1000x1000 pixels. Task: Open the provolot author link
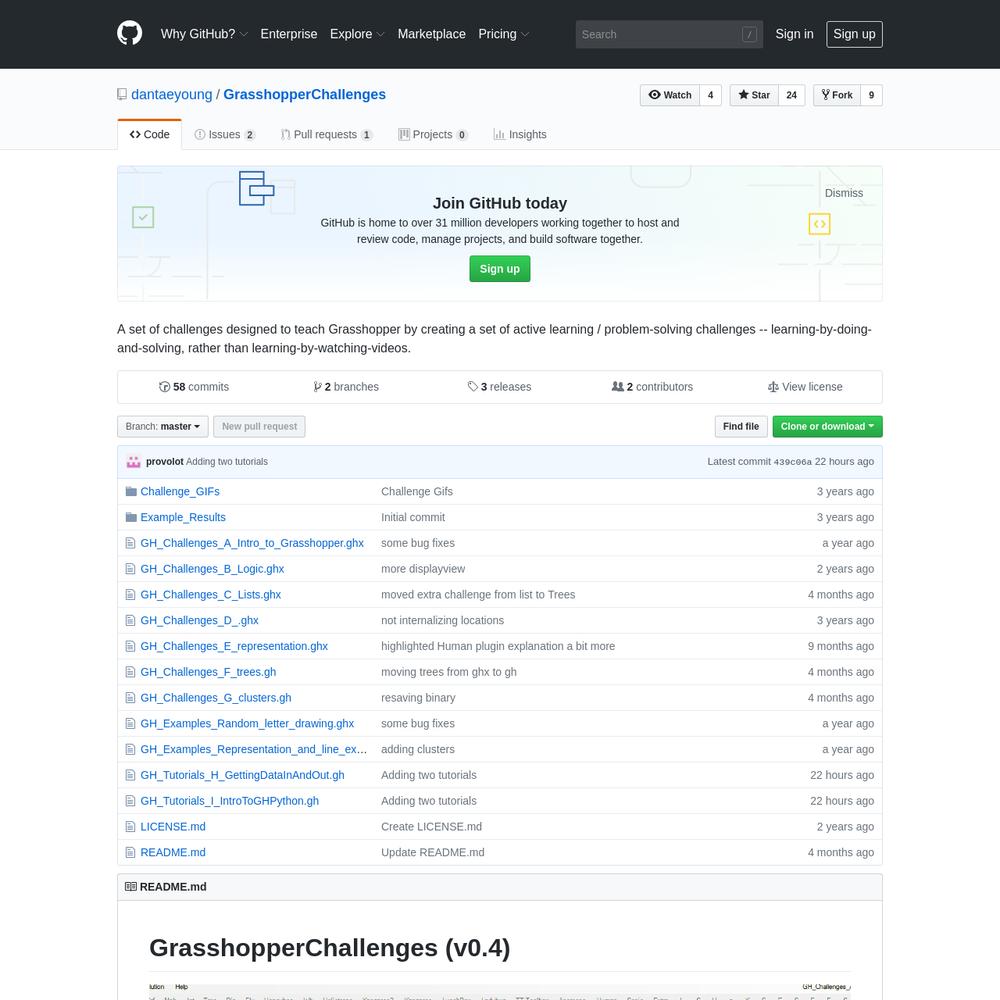coord(165,462)
